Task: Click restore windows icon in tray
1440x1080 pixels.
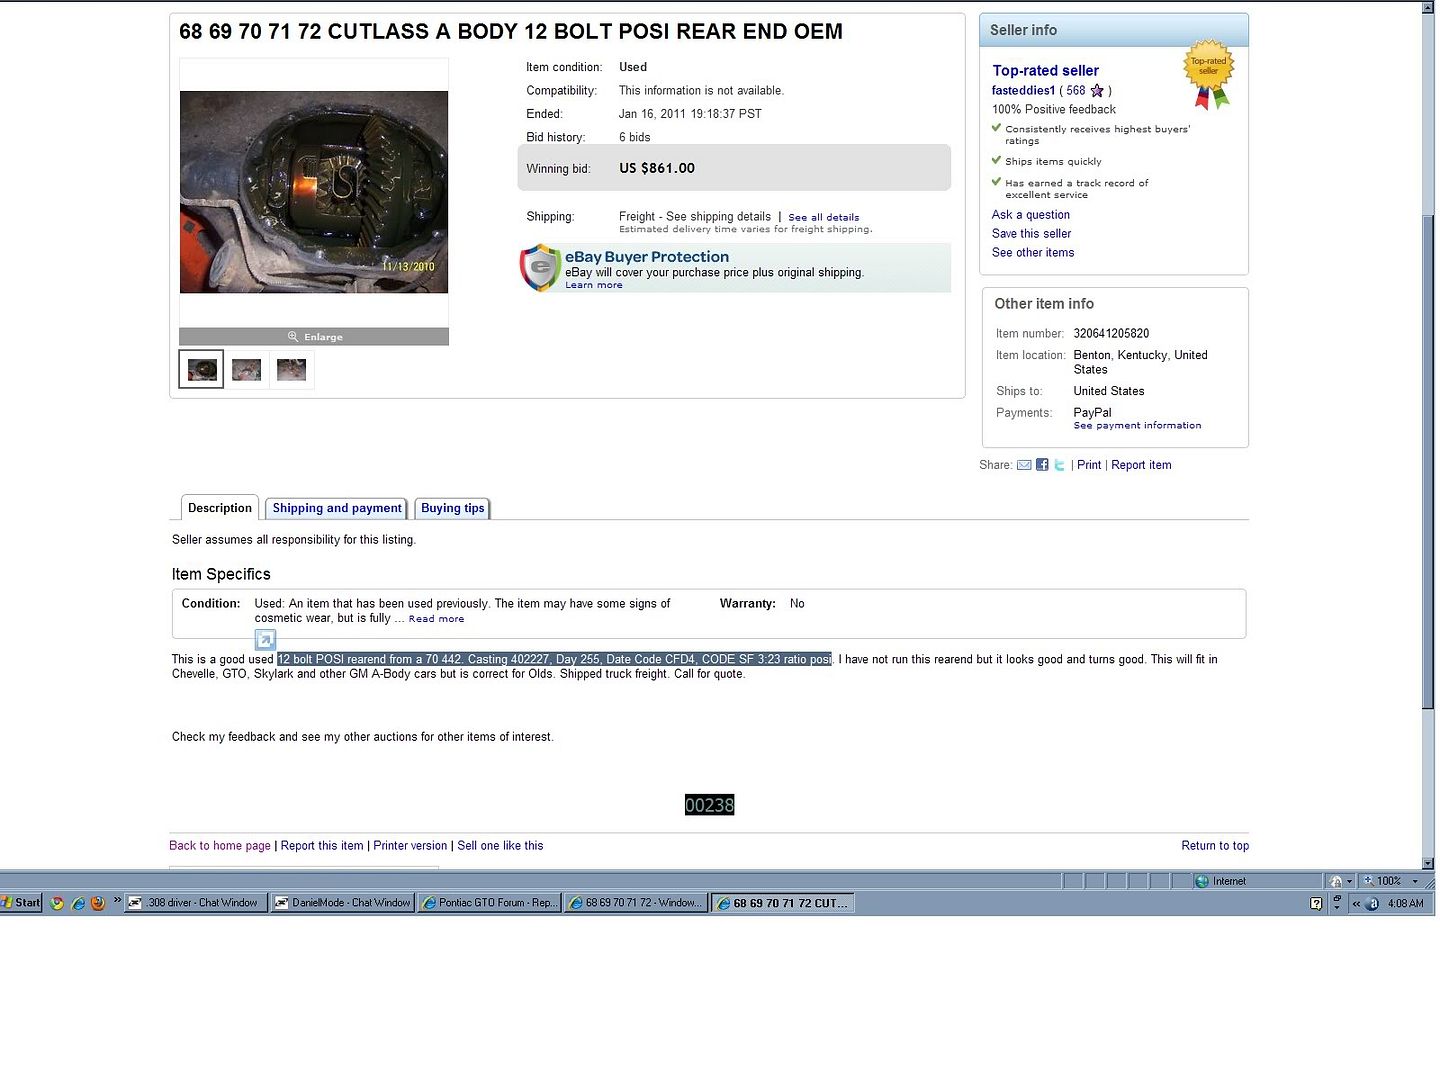Action: 1337,899
